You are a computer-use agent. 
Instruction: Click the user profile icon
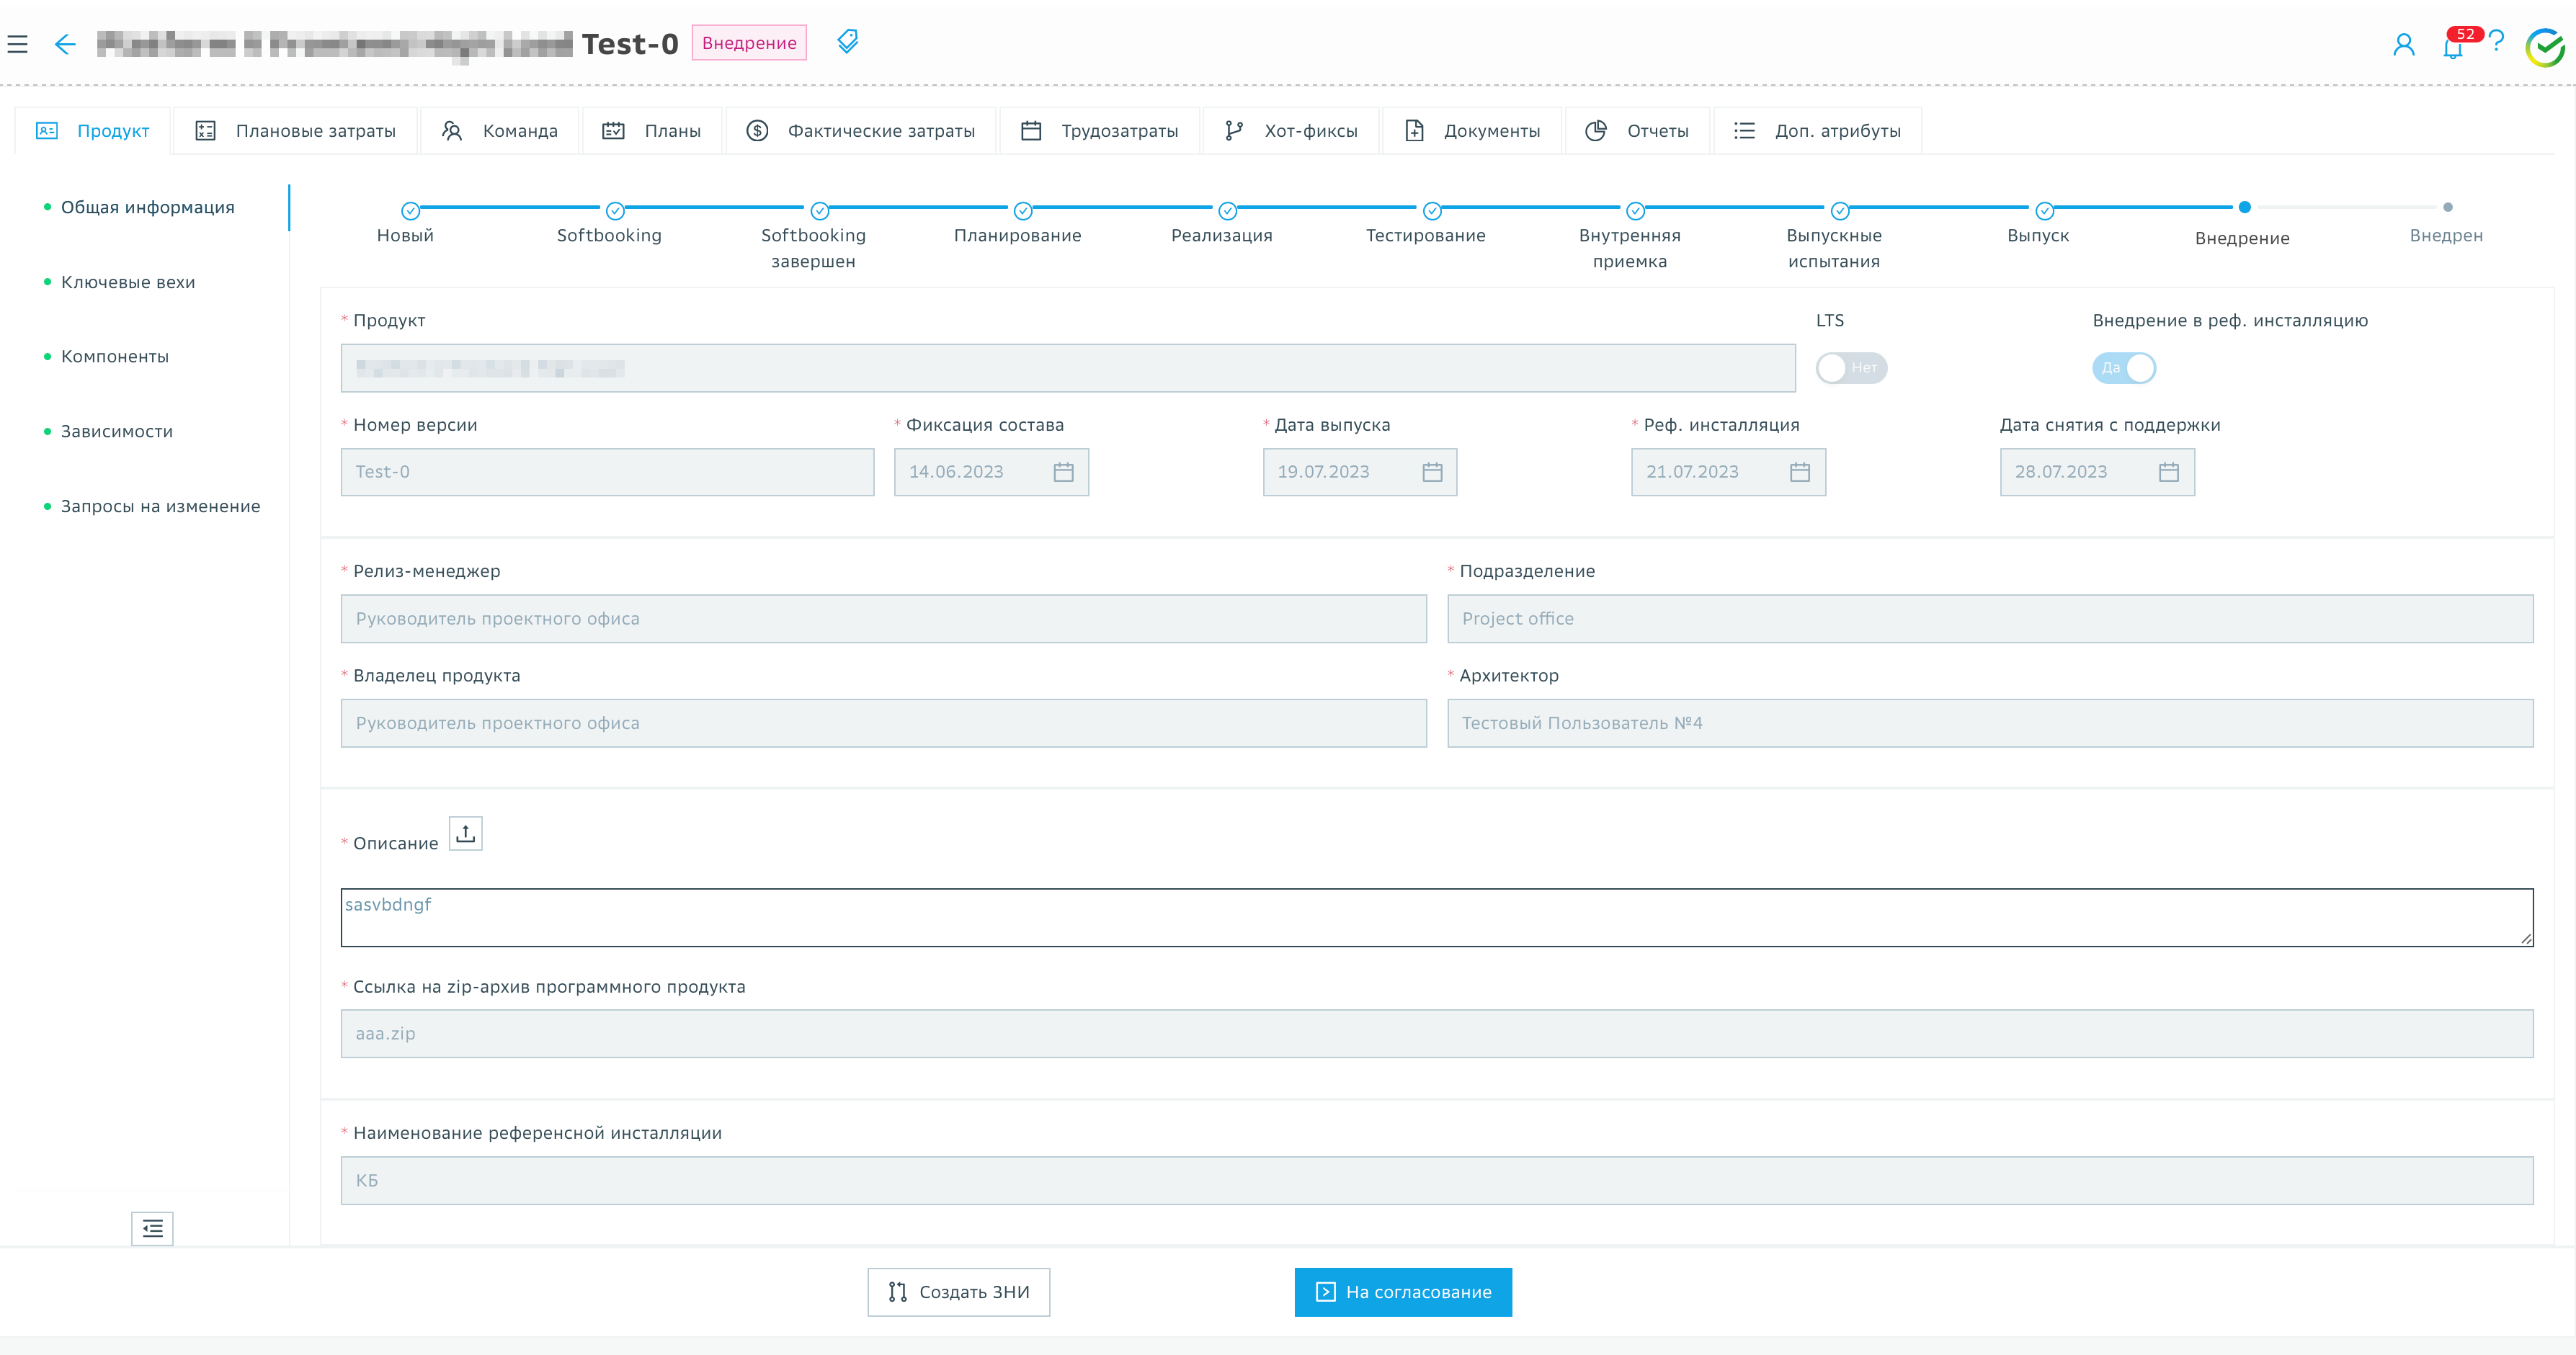(x=2403, y=45)
